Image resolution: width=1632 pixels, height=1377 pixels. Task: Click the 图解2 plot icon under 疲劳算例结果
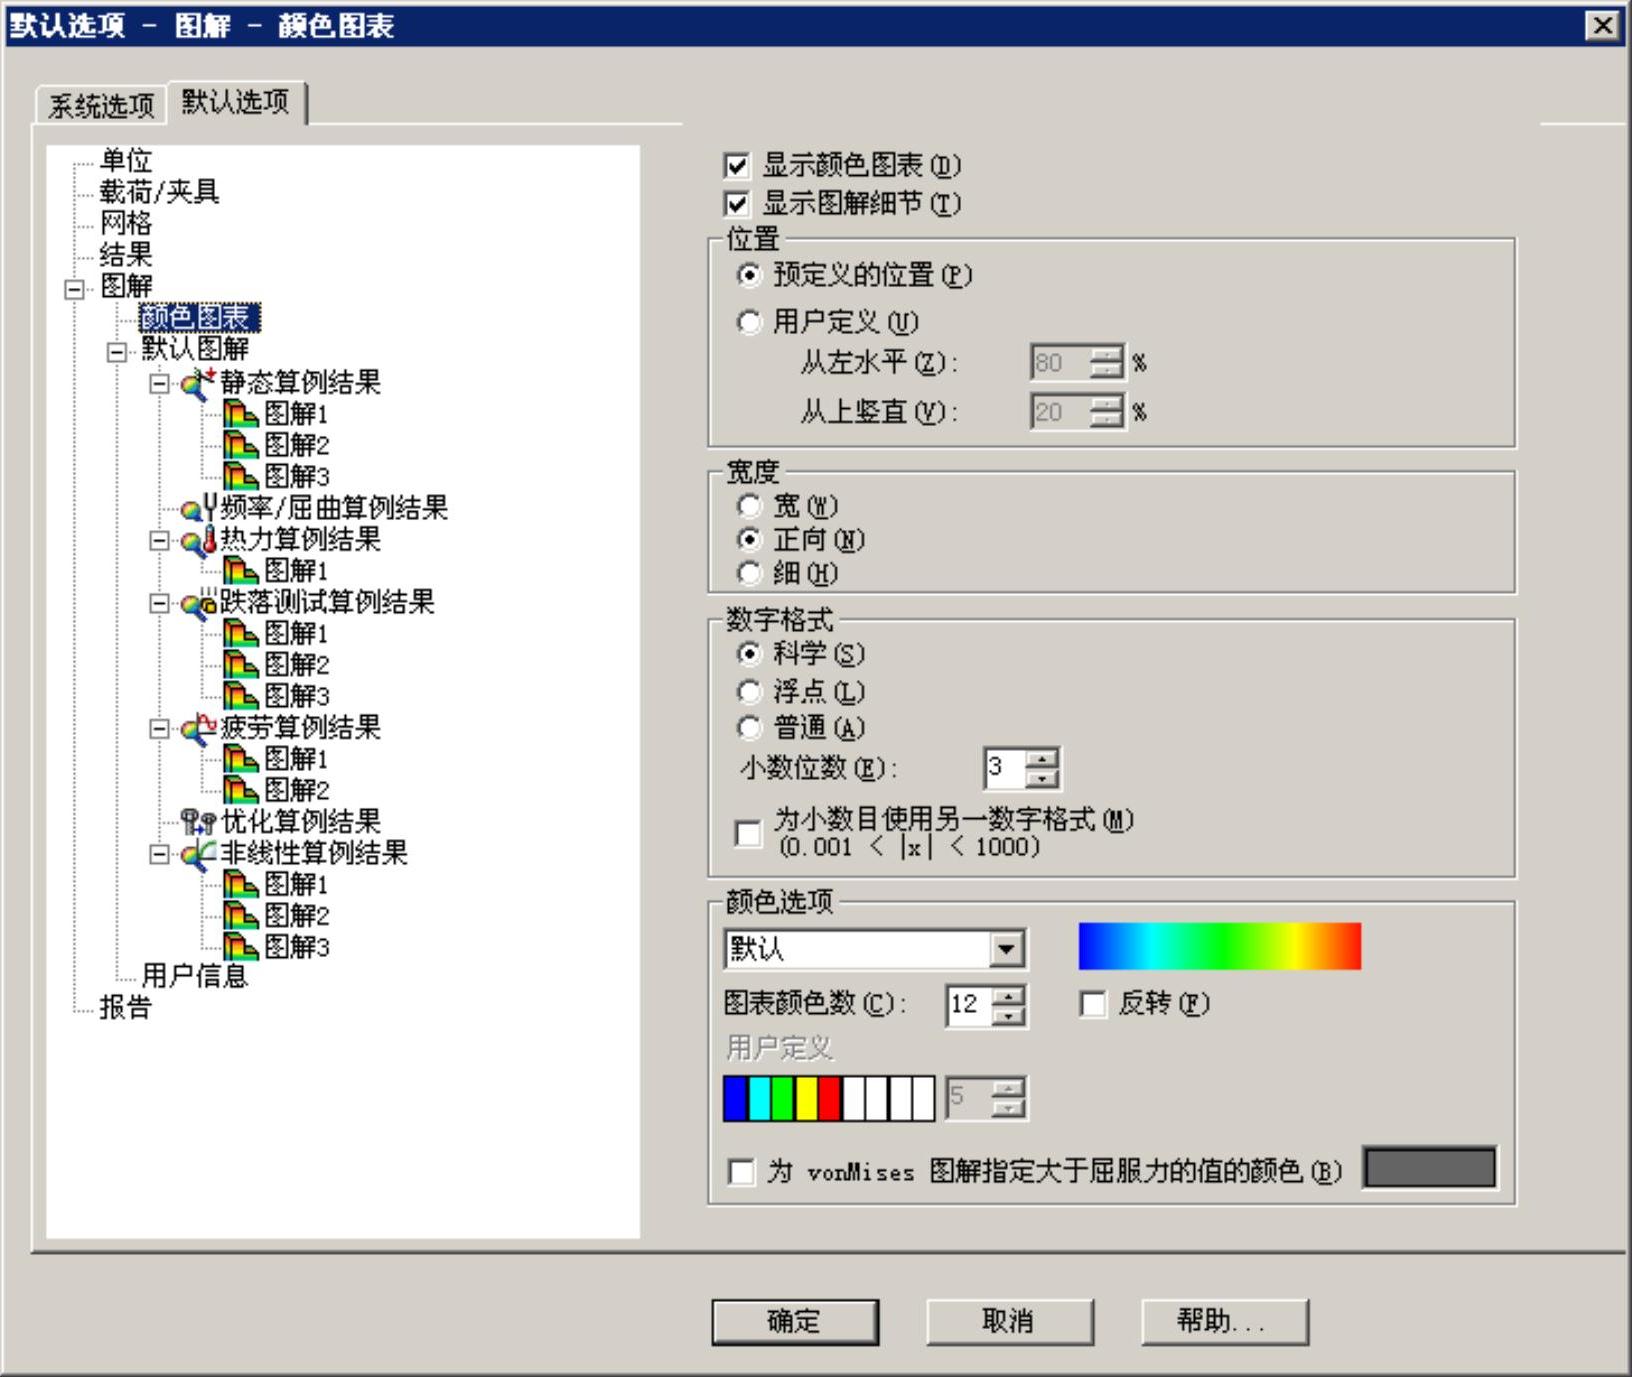point(241,790)
